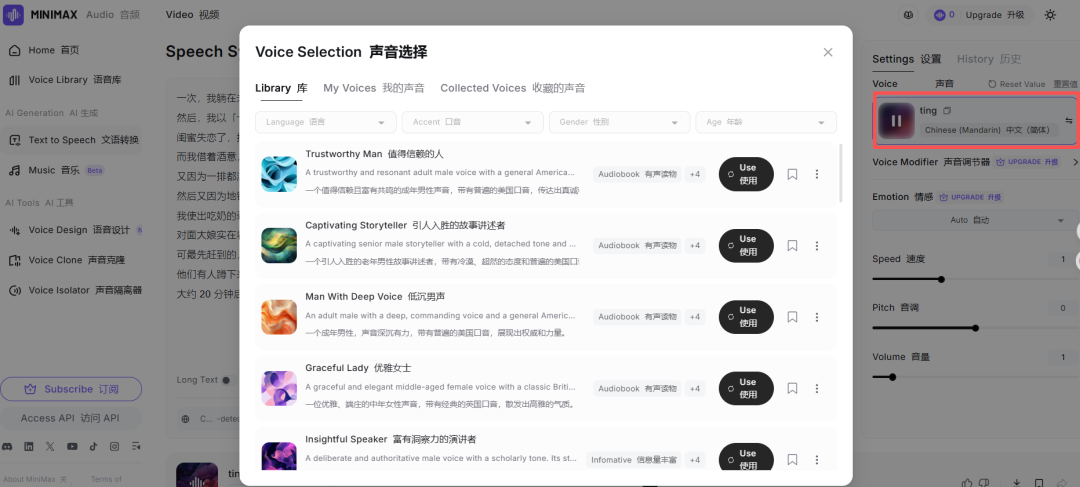
Task: Open more options for Graceful Lady
Action: [x=817, y=388]
